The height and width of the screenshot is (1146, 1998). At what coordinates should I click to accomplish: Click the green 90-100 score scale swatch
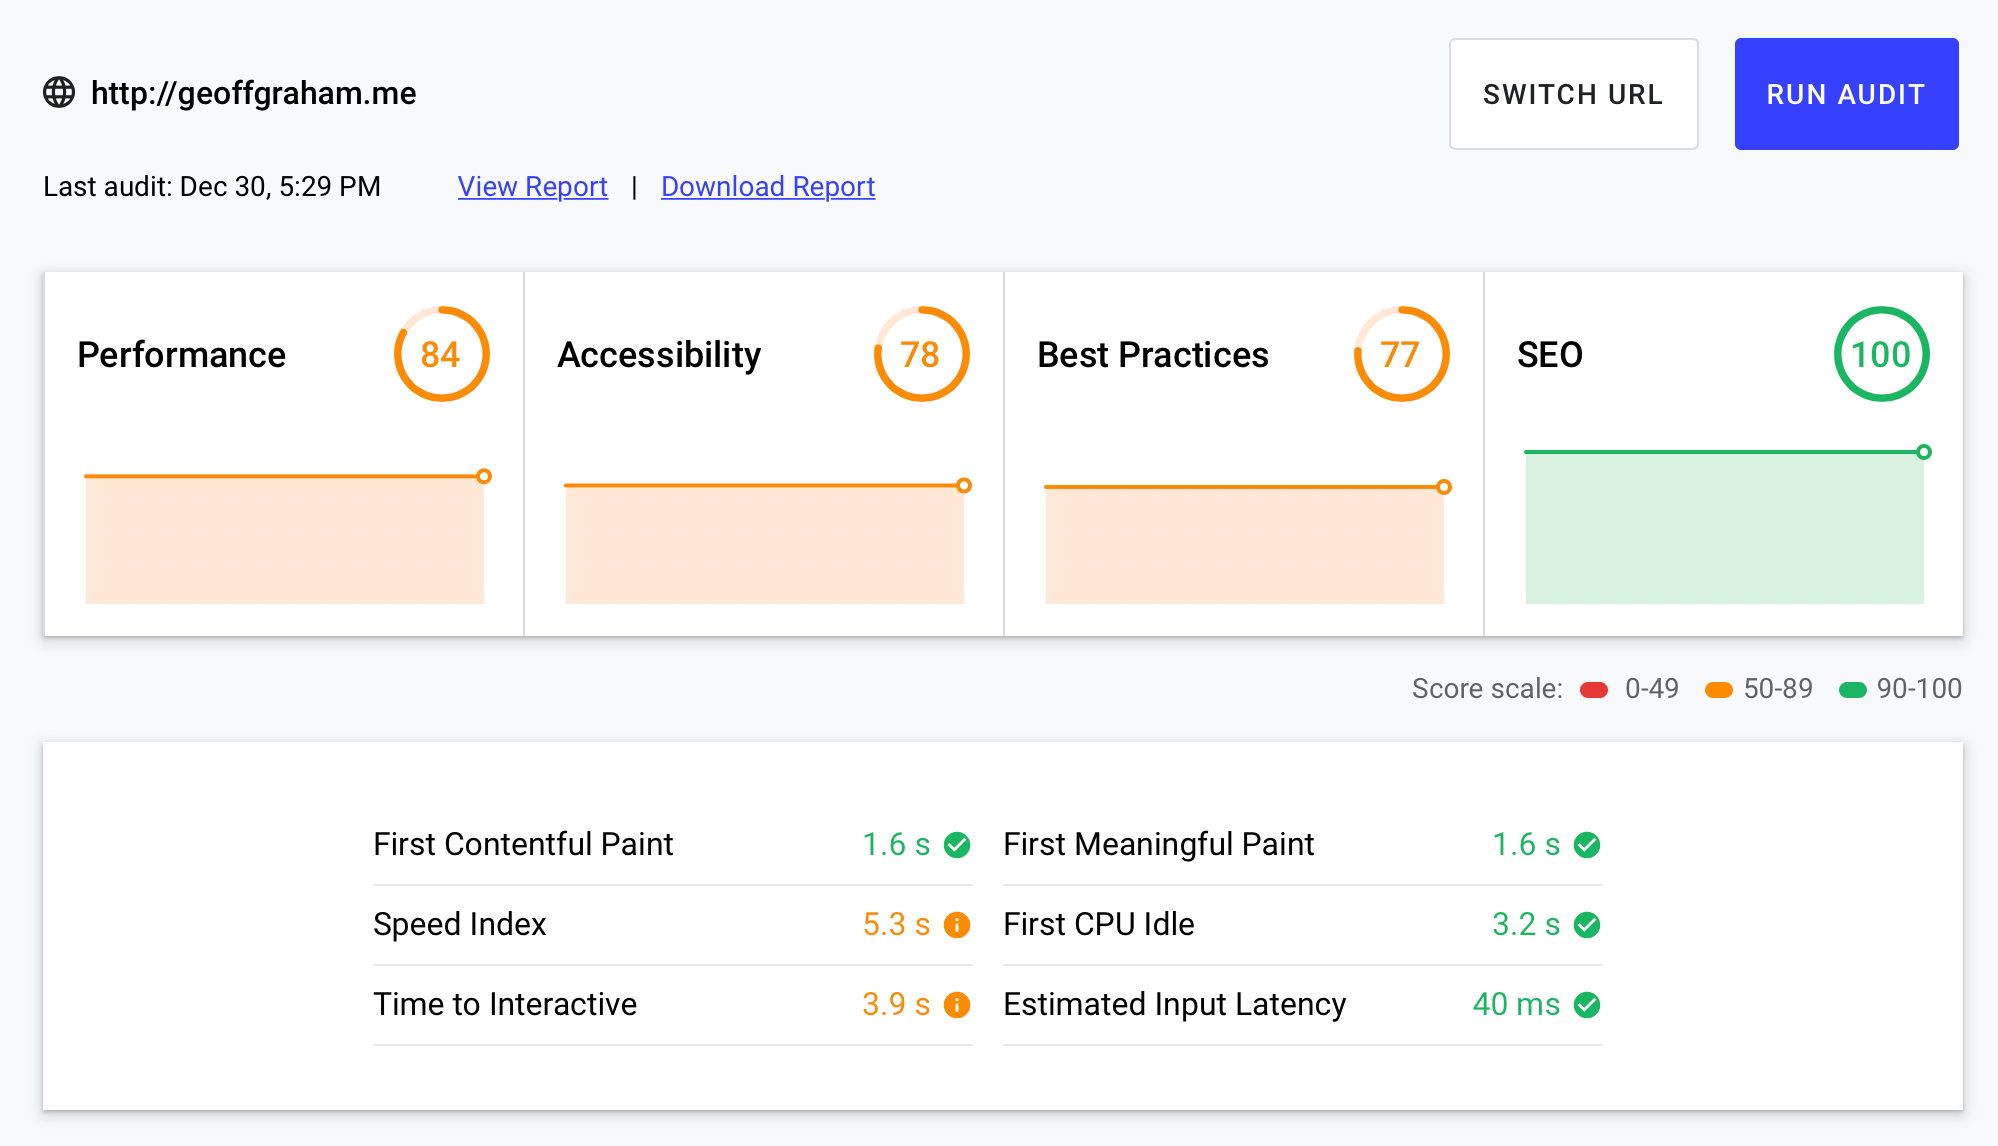[x=1852, y=690]
